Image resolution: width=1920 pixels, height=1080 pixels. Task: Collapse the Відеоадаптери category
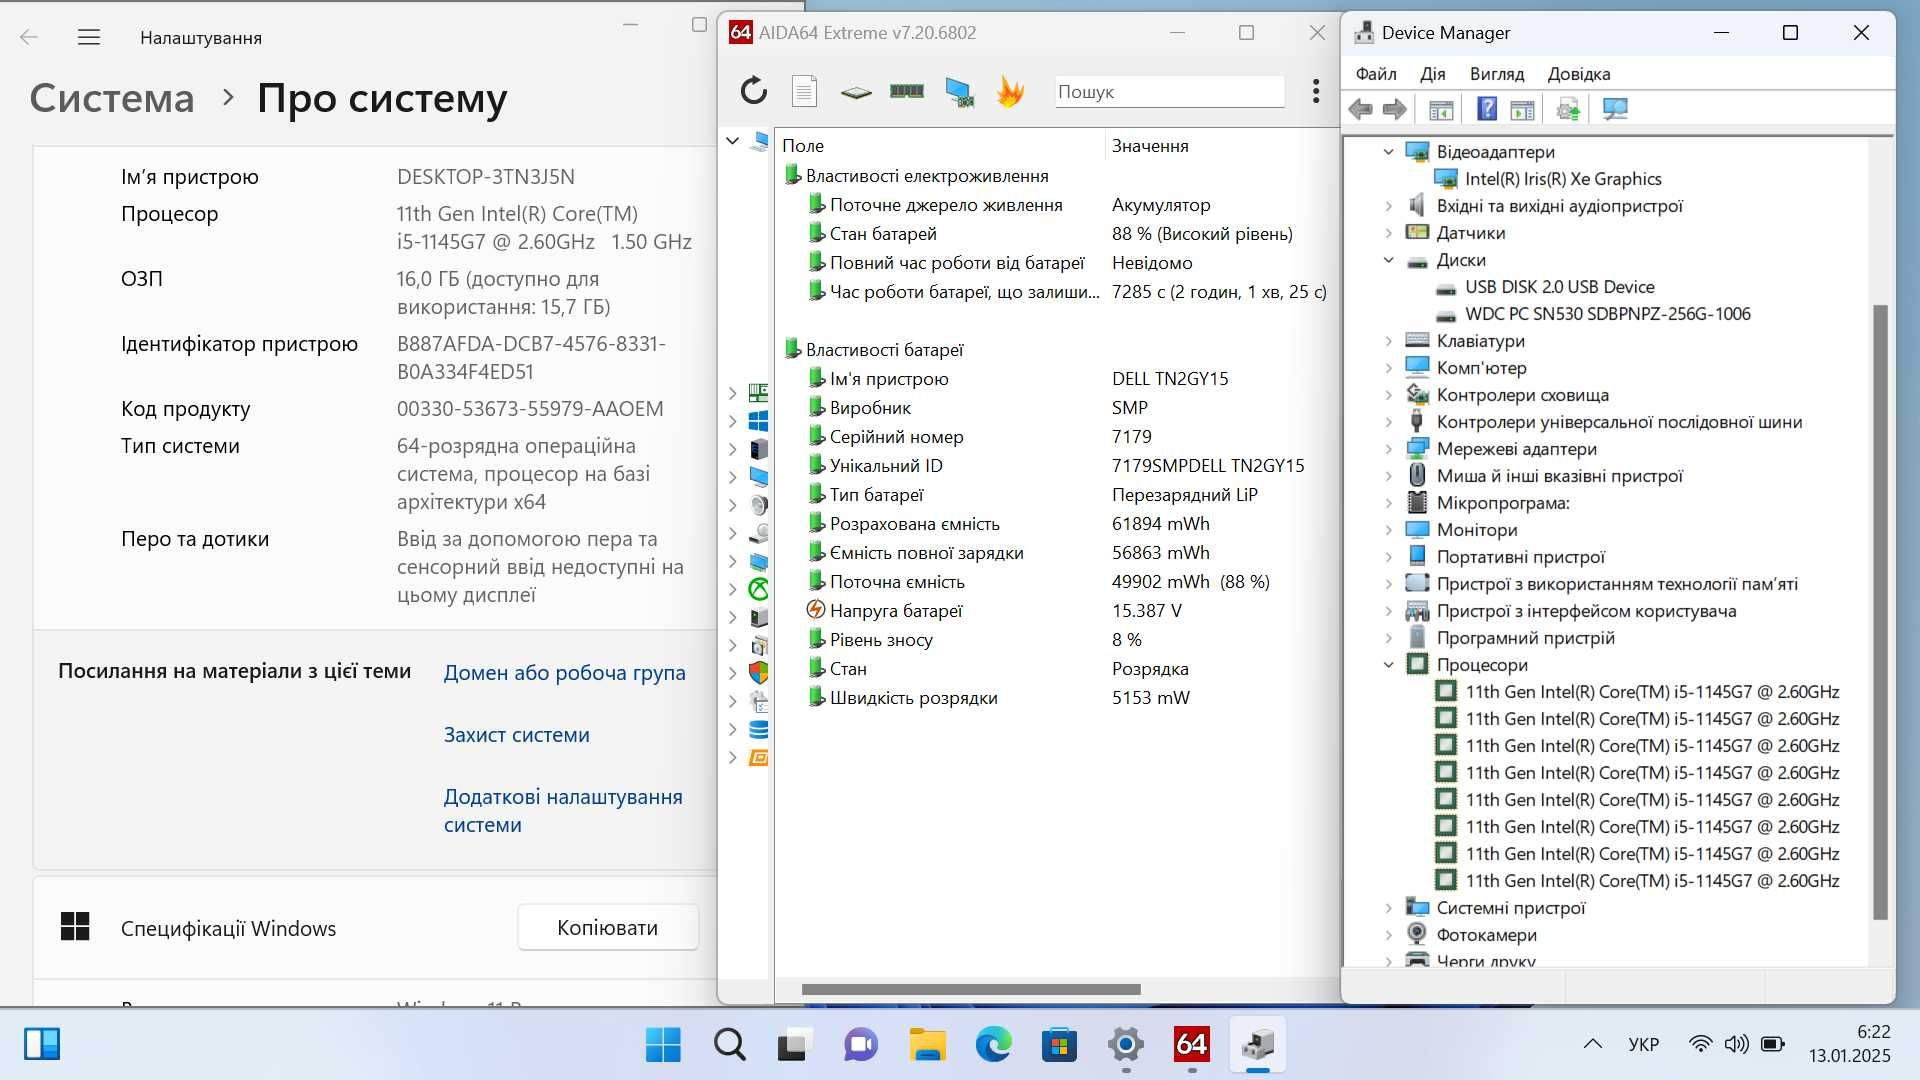tap(1388, 152)
